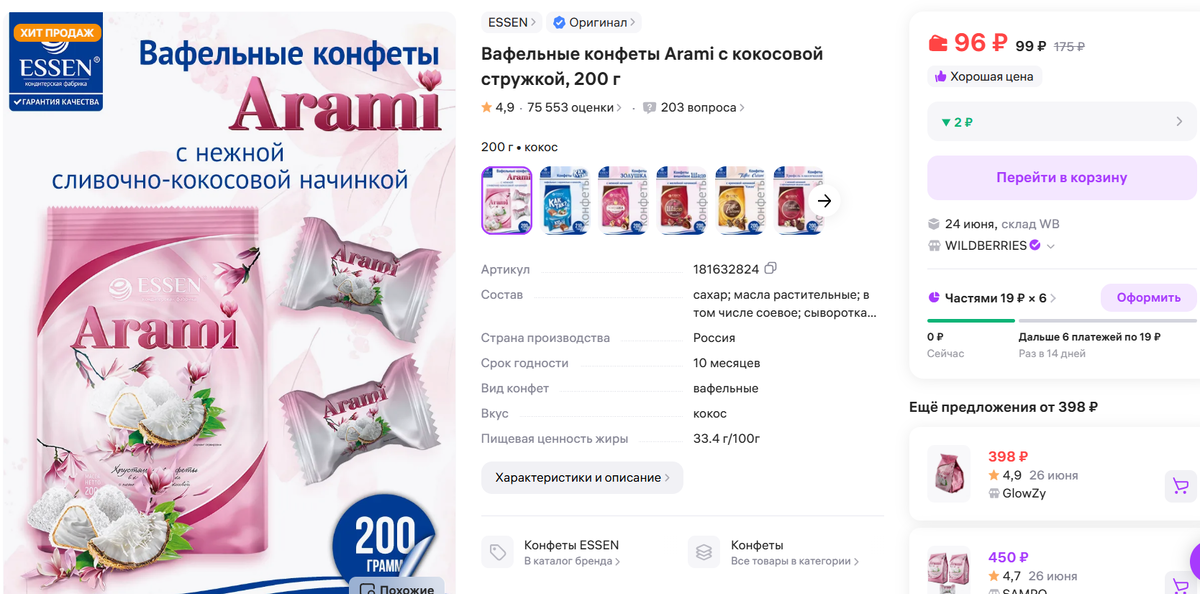Select the Kit Kat style blue candy thumbnail
Image resolution: width=1200 pixels, height=594 pixels.
(565, 201)
